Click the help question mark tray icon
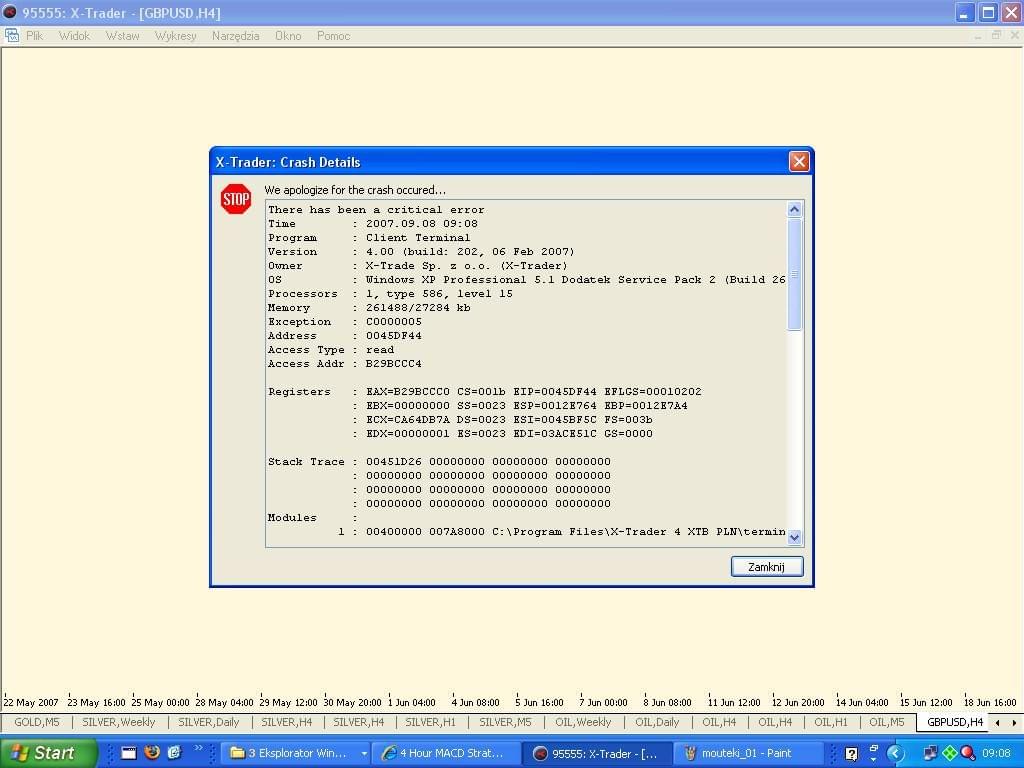This screenshot has height=768, width=1024. pyautogui.click(x=851, y=754)
